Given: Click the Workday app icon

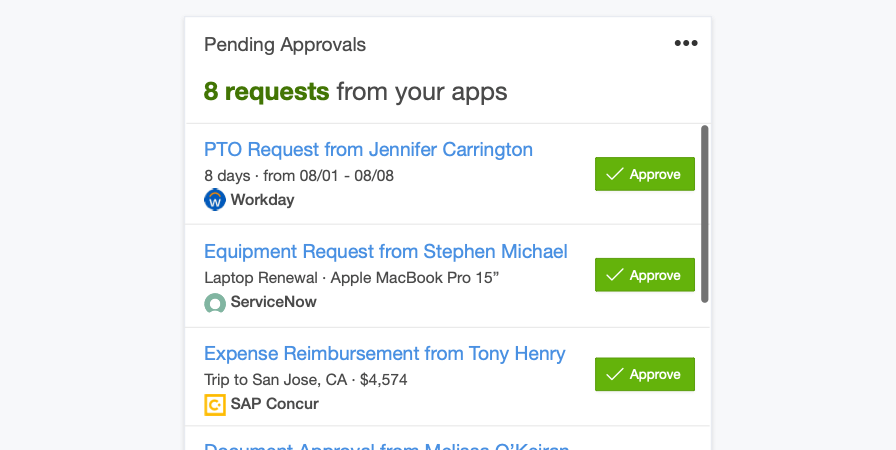Looking at the screenshot, I should pyautogui.click(x=215, y=200).
